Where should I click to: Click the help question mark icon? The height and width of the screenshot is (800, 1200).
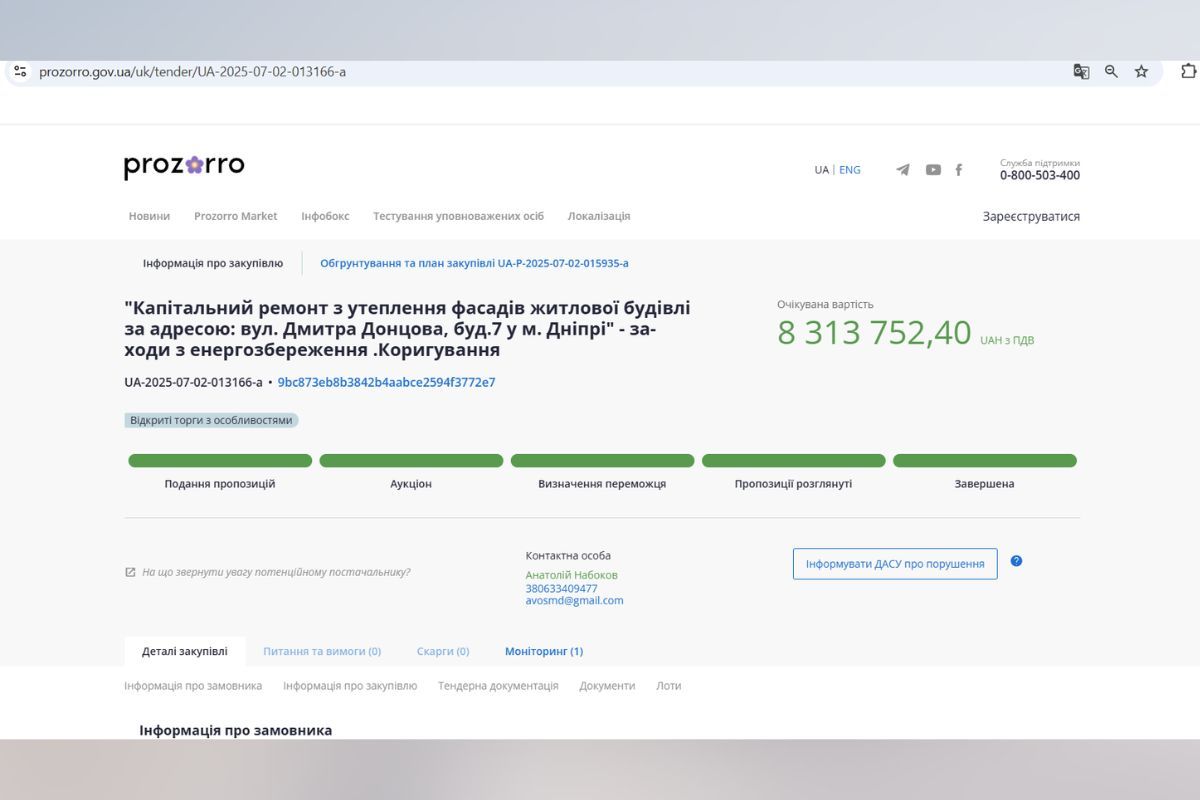1017,562
